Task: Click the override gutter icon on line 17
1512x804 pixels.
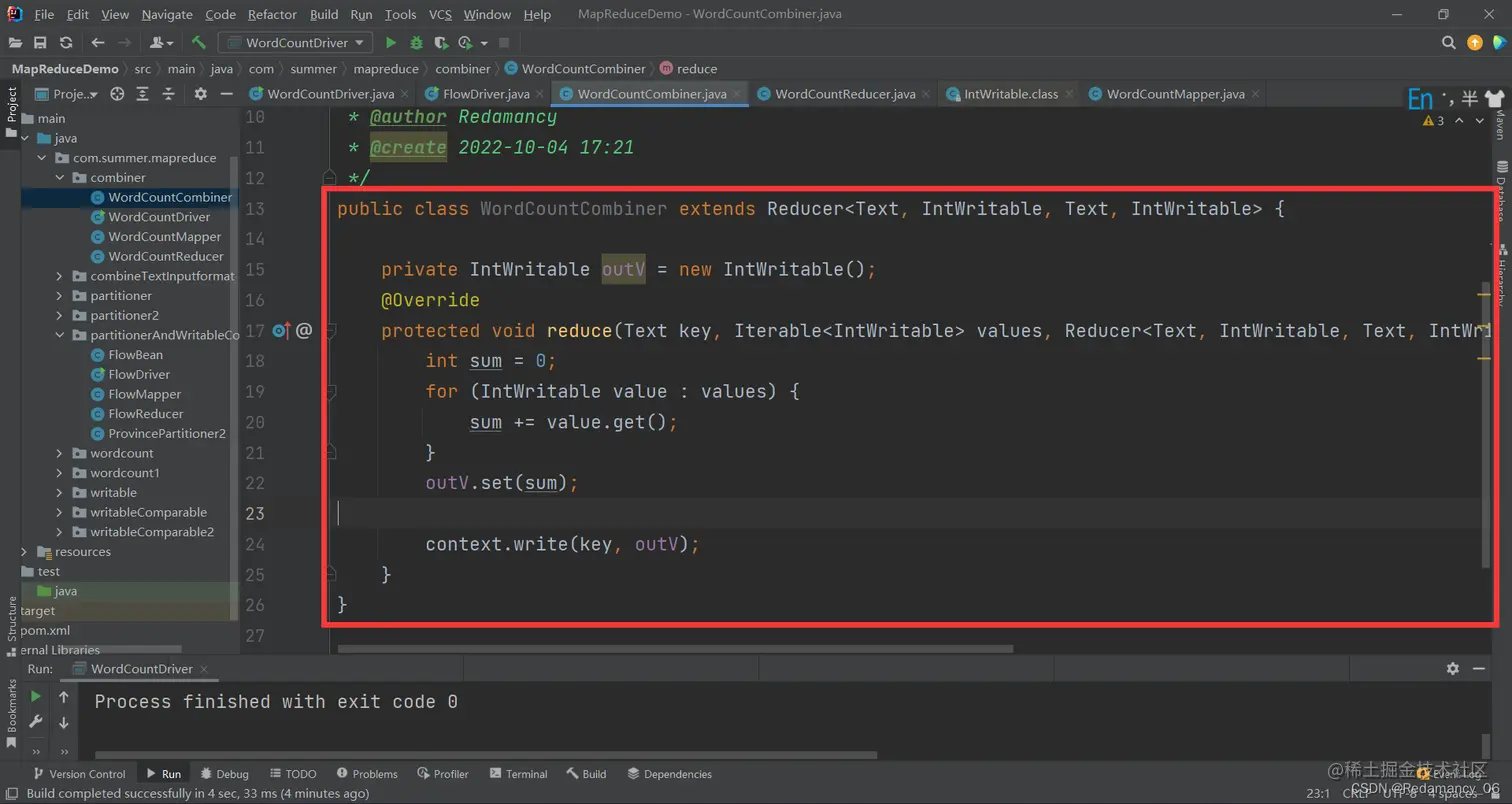Action: coord(281,330)
